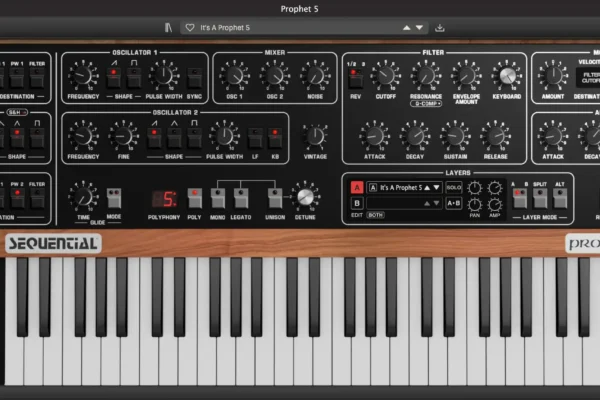Screen dimensions: 600x400
Task: Click the Q-Comp button under Resonance
Action: (x=426, y=104)
